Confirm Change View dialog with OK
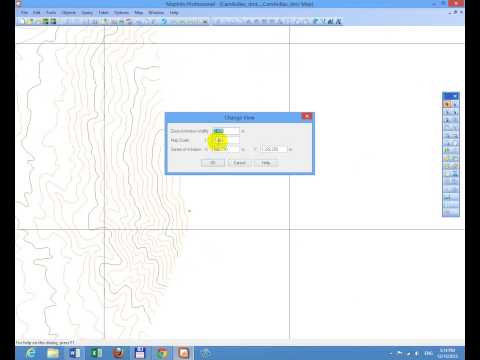The width and height of the screenshot is (480, 360). [x=213, y=163]
